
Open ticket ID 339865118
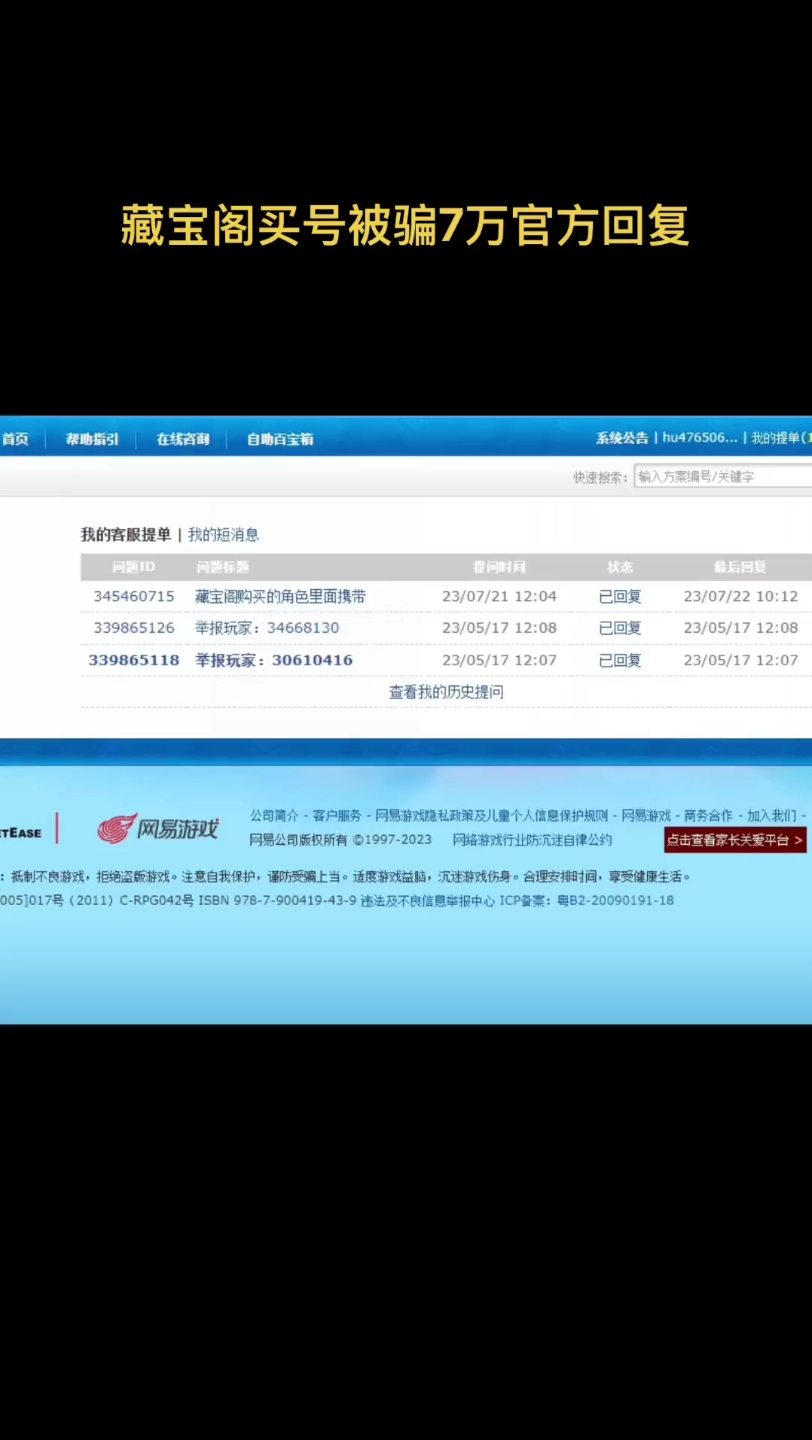(x=134, y=660)
